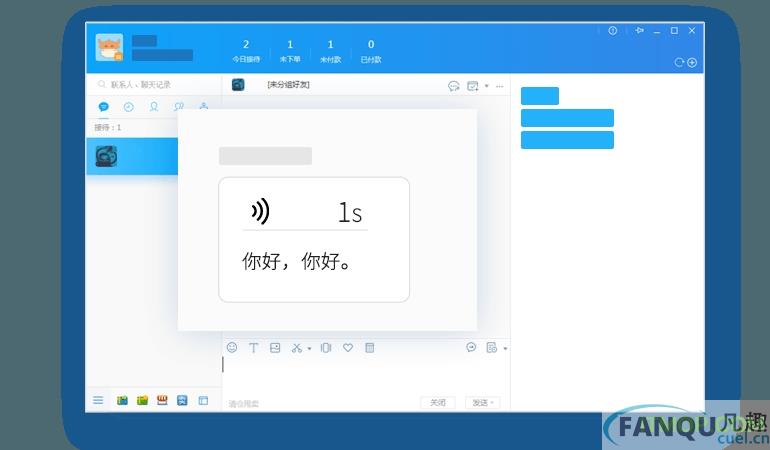Viewport: 770px width, 450px height.
Task: Click the send image icon
Action: tap(275, 348)
